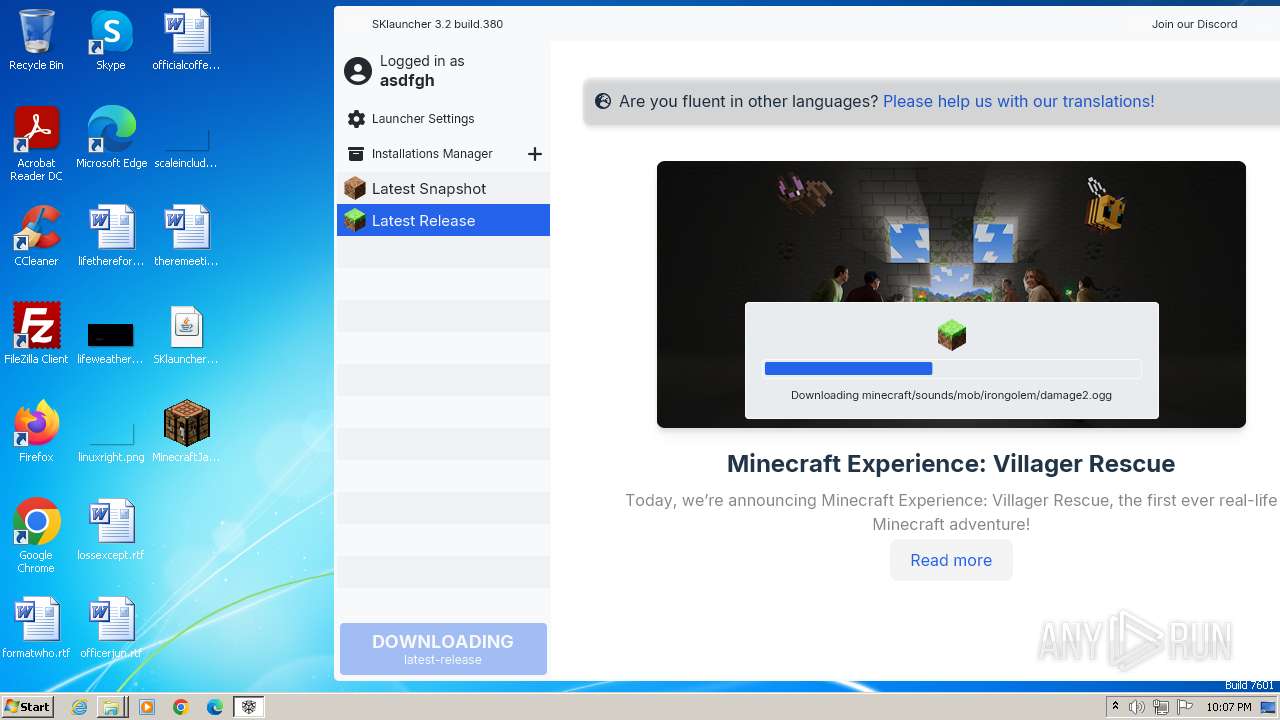This screenshot has width=1280, height=720.
Task: Open Acrobat Reader DC desktop shortcut
Action: pyautogui.click(x=36, y=143)
